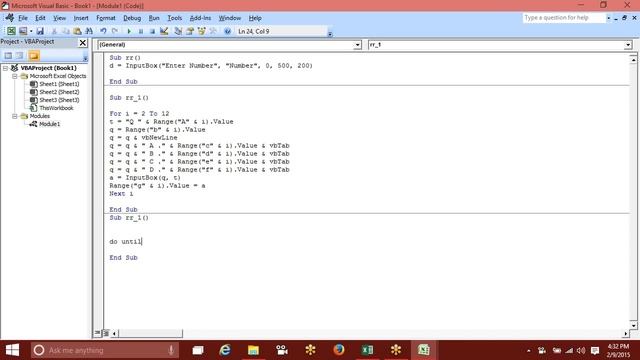Close the Project - VBAProject pane
The width and height of the screenshot is (640, 360).
coord(82,42)
